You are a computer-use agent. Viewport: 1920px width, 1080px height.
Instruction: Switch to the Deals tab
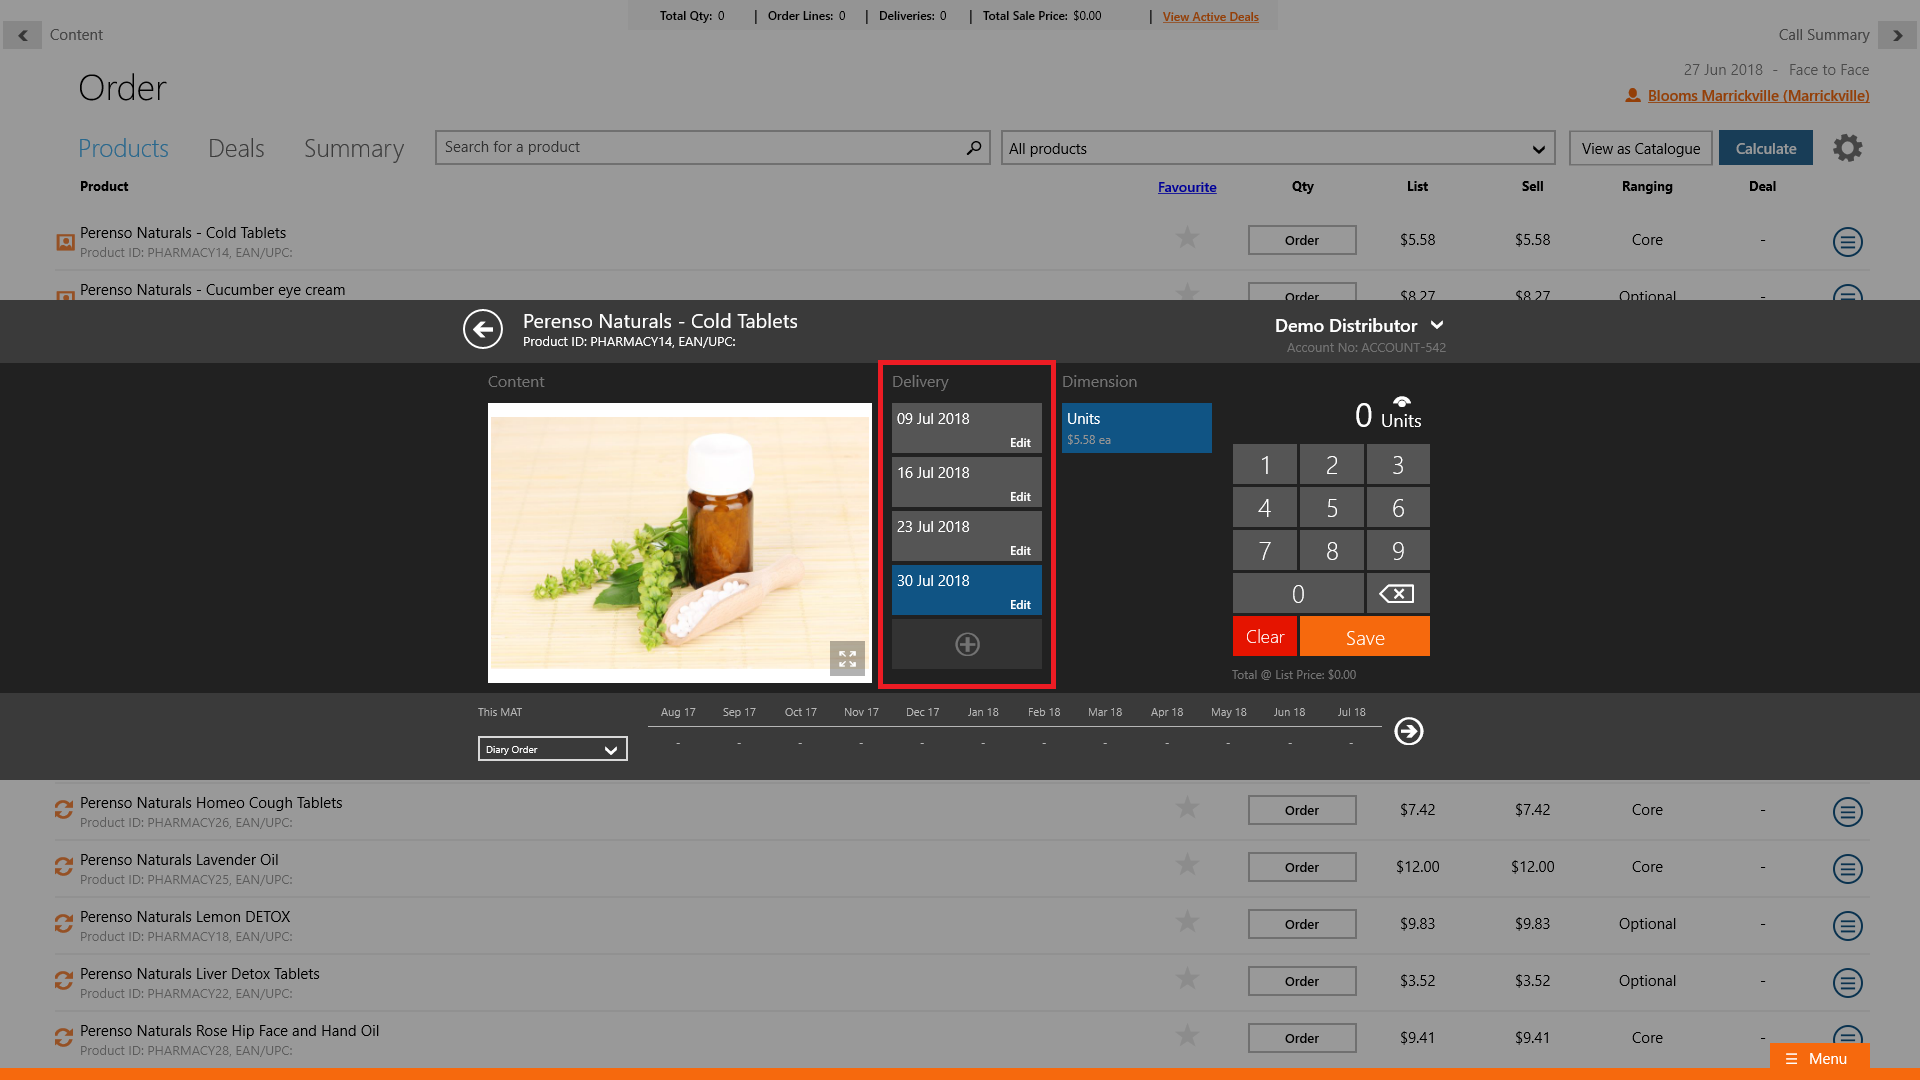[x=236, y=149]
